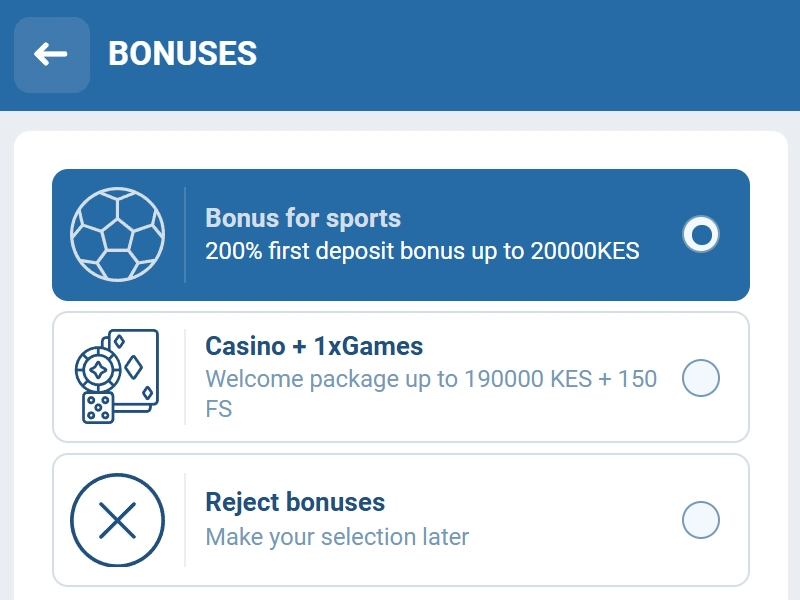Click the highlighted sports bonus card

pyautogui.click(x=400, y=233)
